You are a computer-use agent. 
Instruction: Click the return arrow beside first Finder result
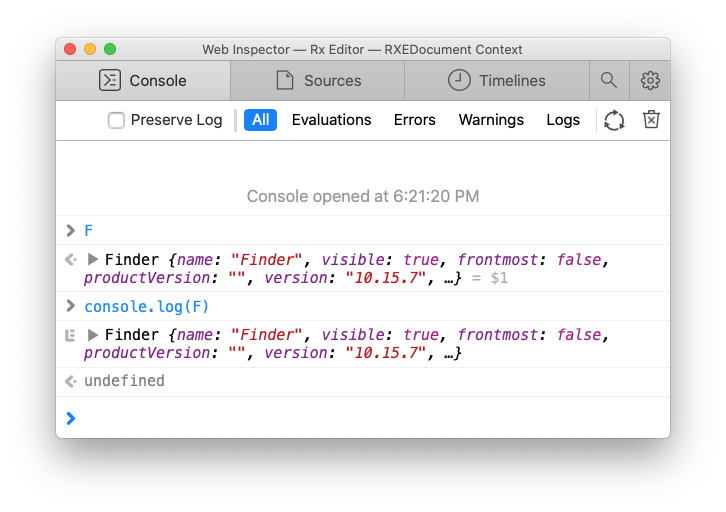70,259
